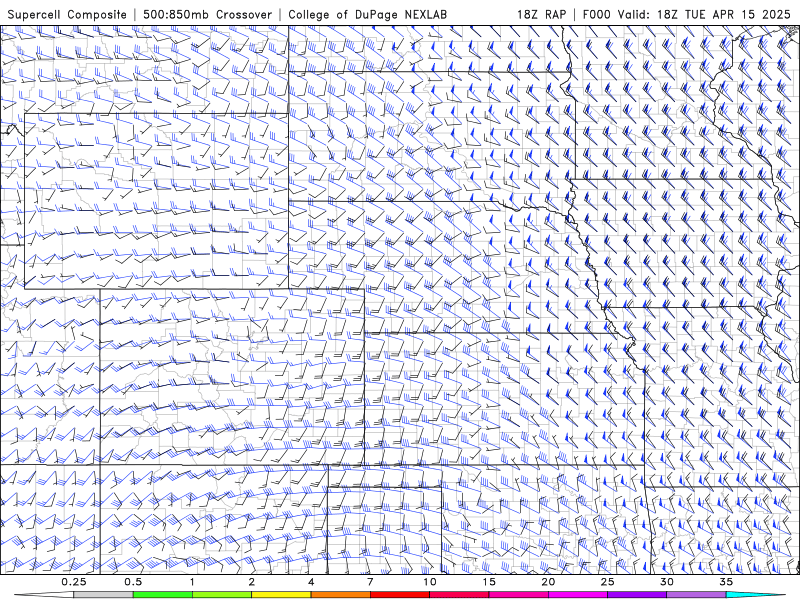Image resolution: width=800 pixels, height=600 pixels.
Task: Click the "7" legend value
Action: 370,582
